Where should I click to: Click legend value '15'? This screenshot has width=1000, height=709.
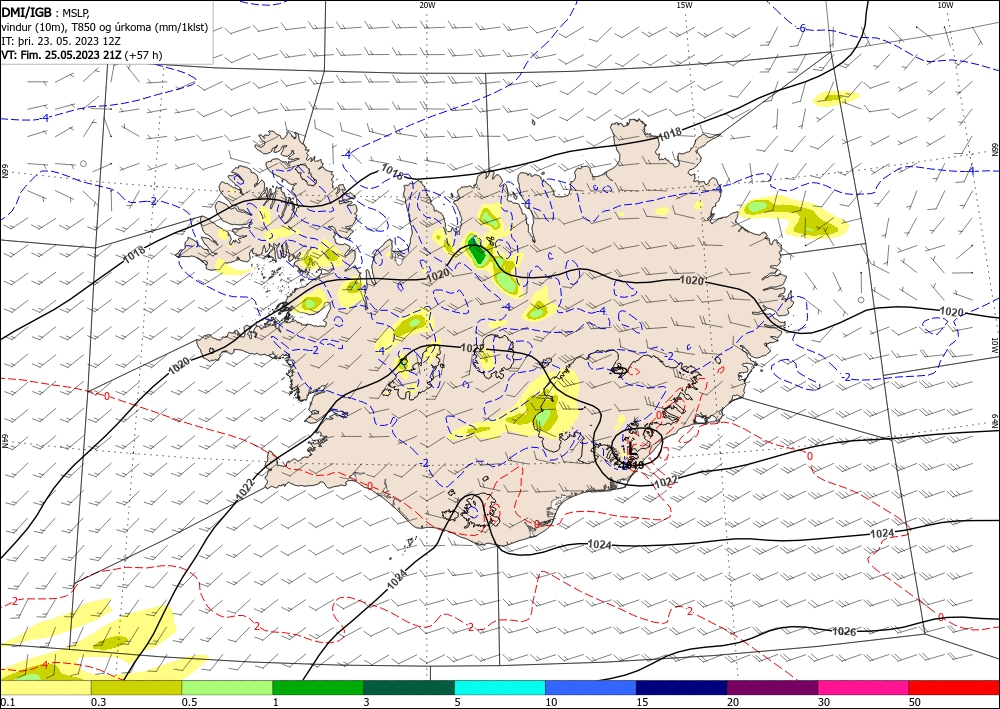(642, 702)
